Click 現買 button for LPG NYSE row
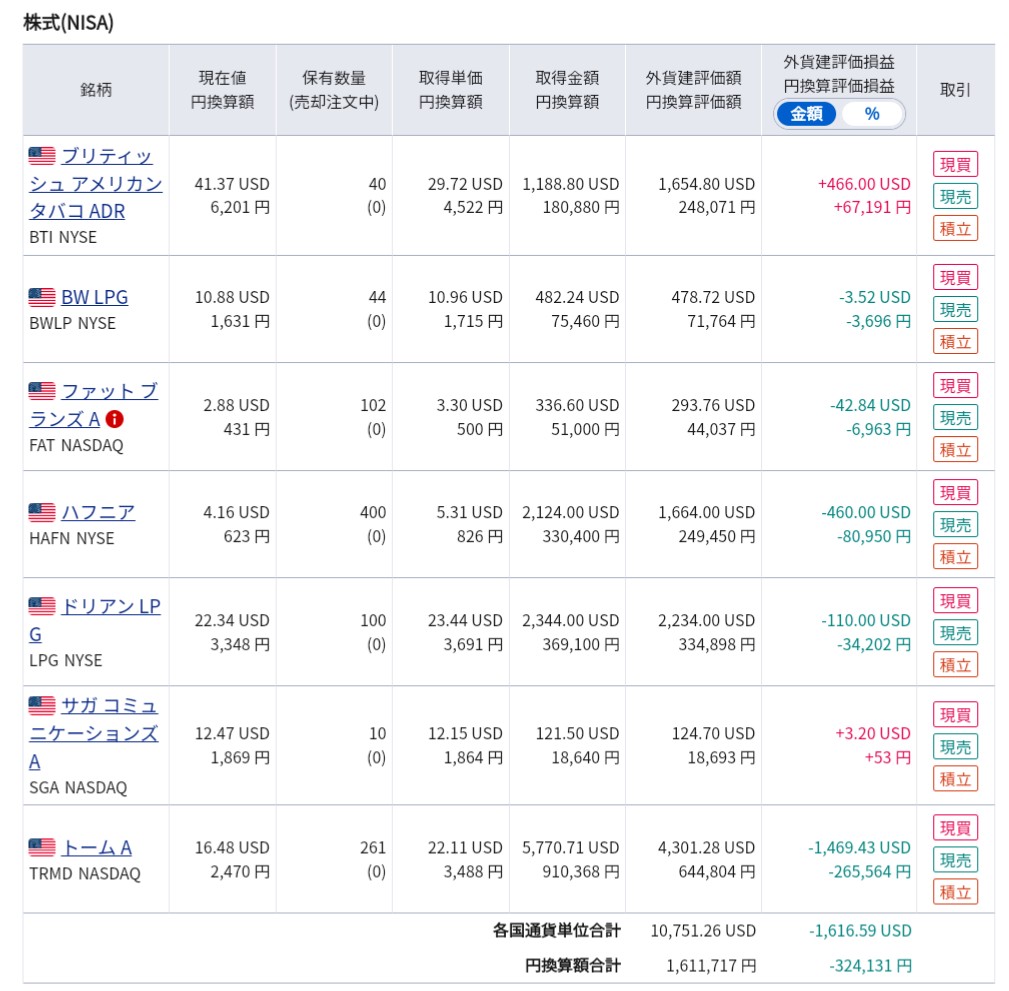 tap(955, 600)
